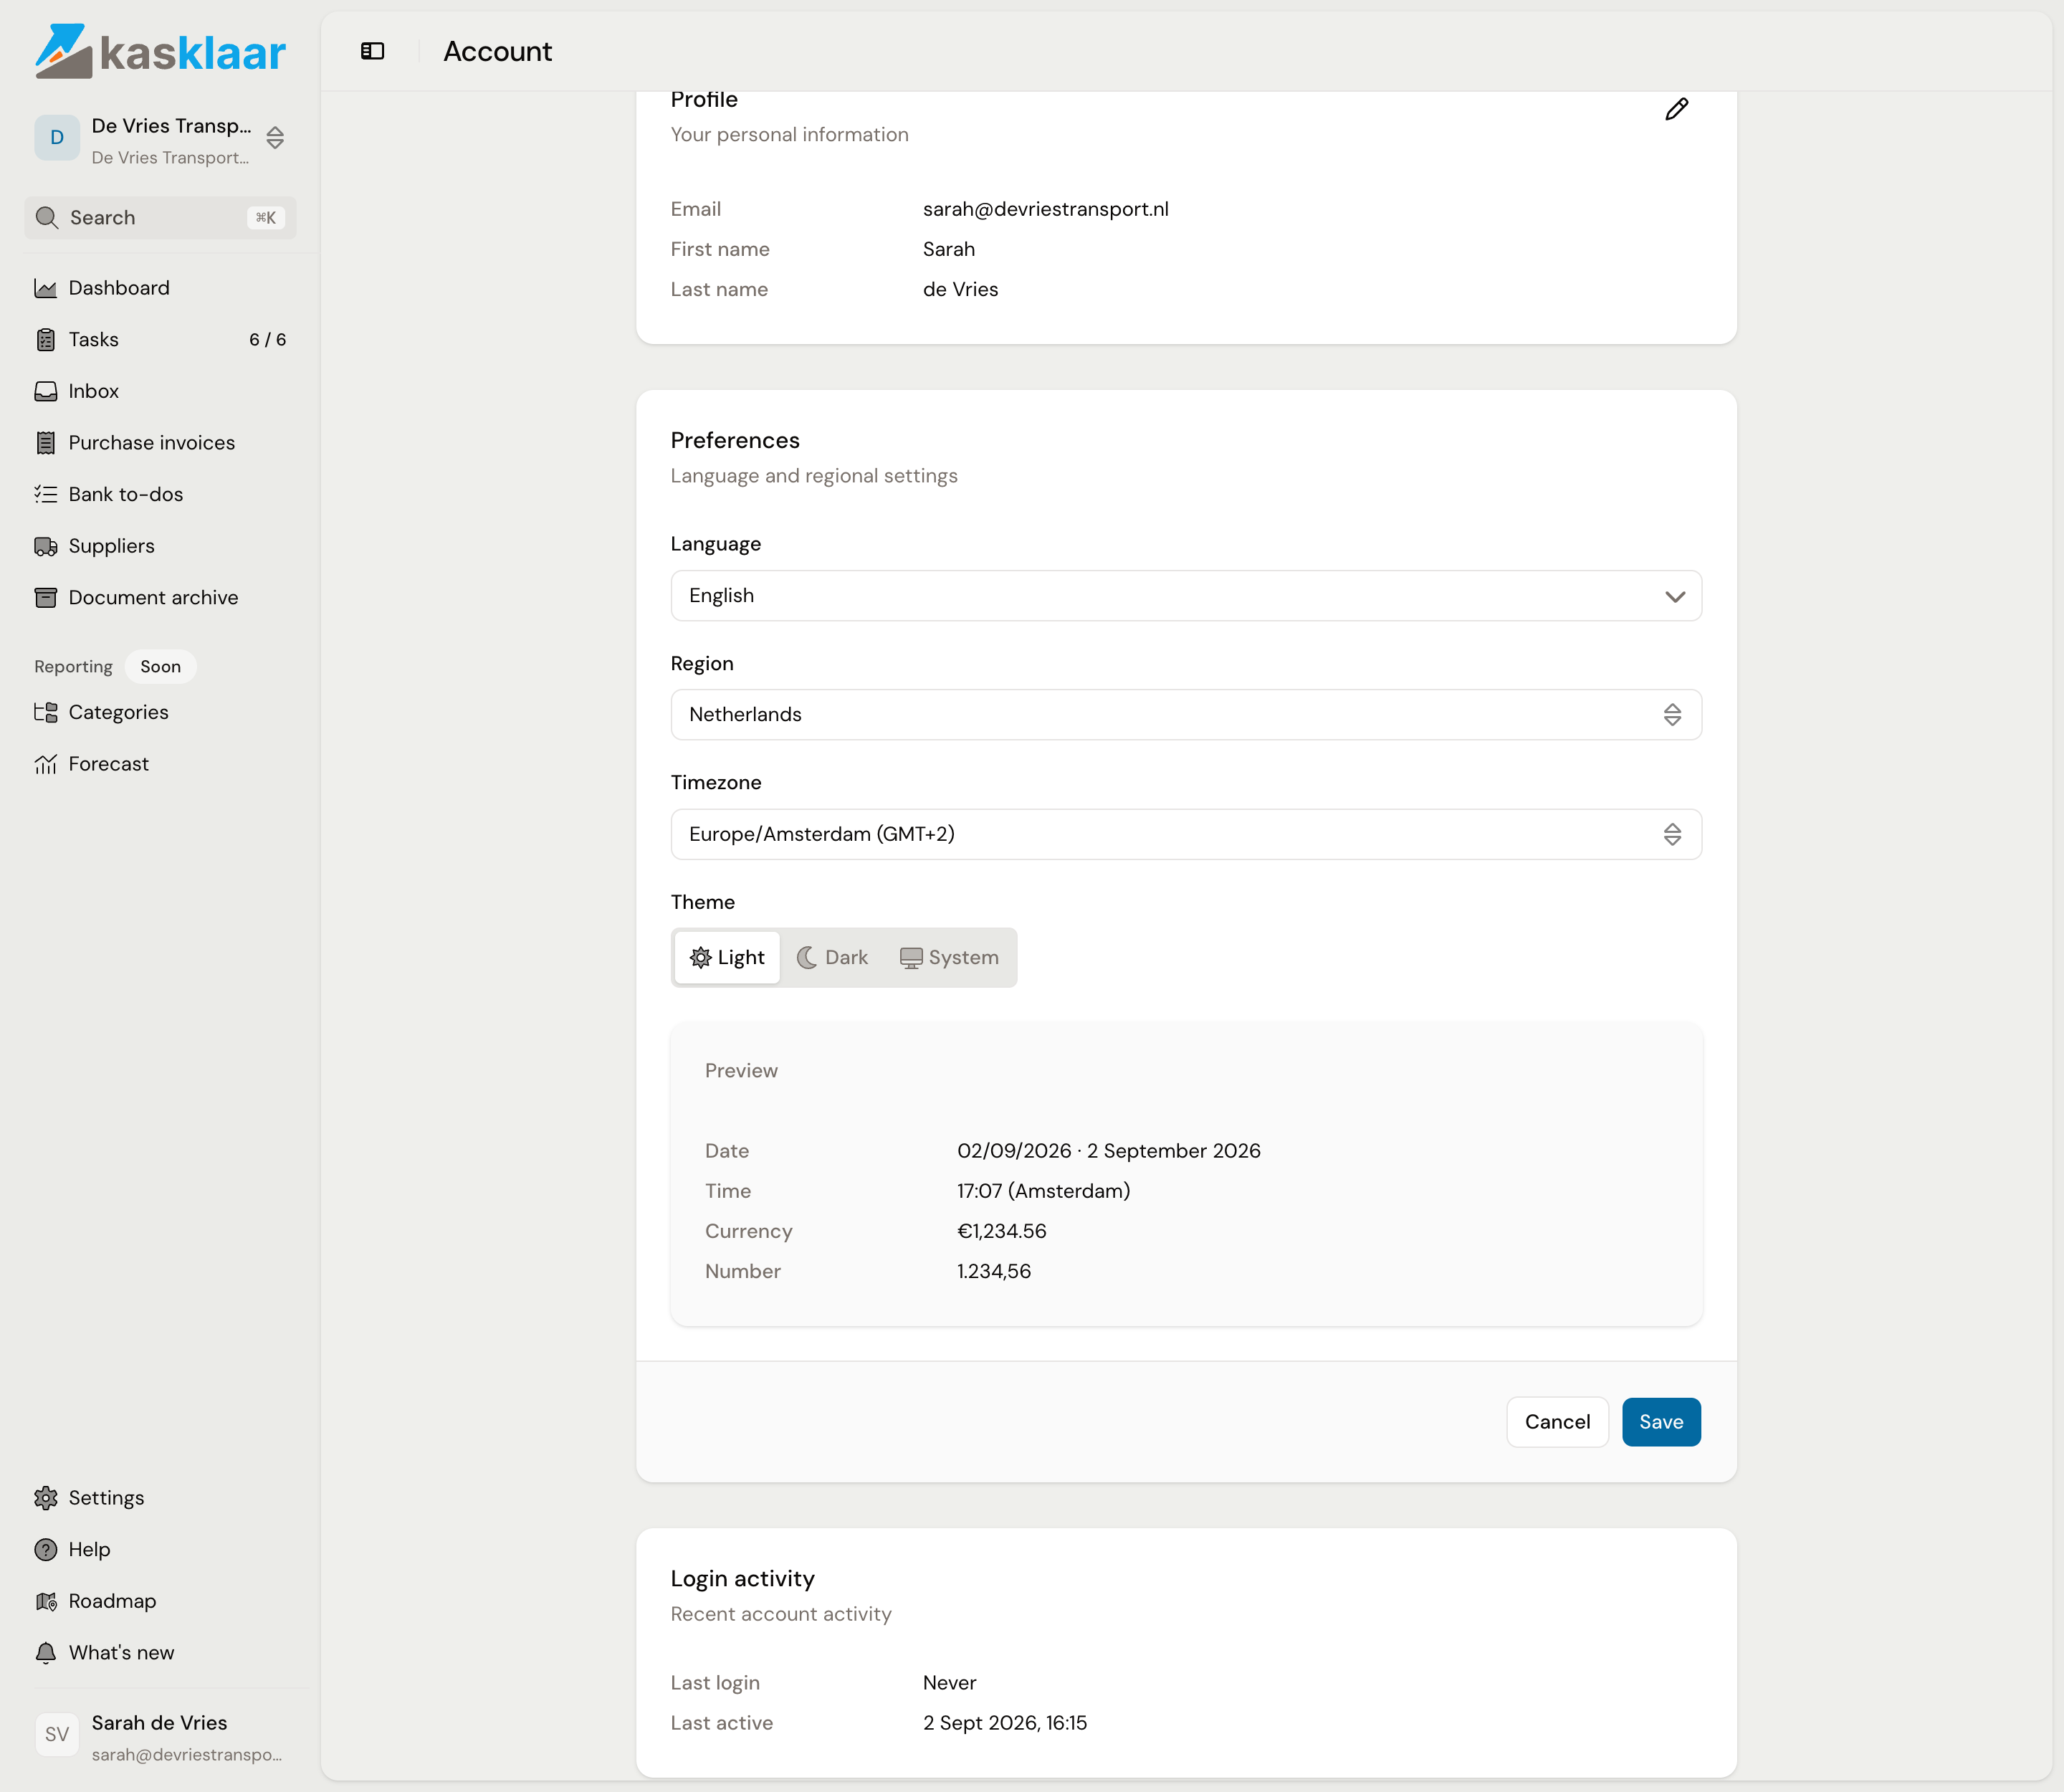Open Forecast in the Reporting section

click(x=160, y=764)
